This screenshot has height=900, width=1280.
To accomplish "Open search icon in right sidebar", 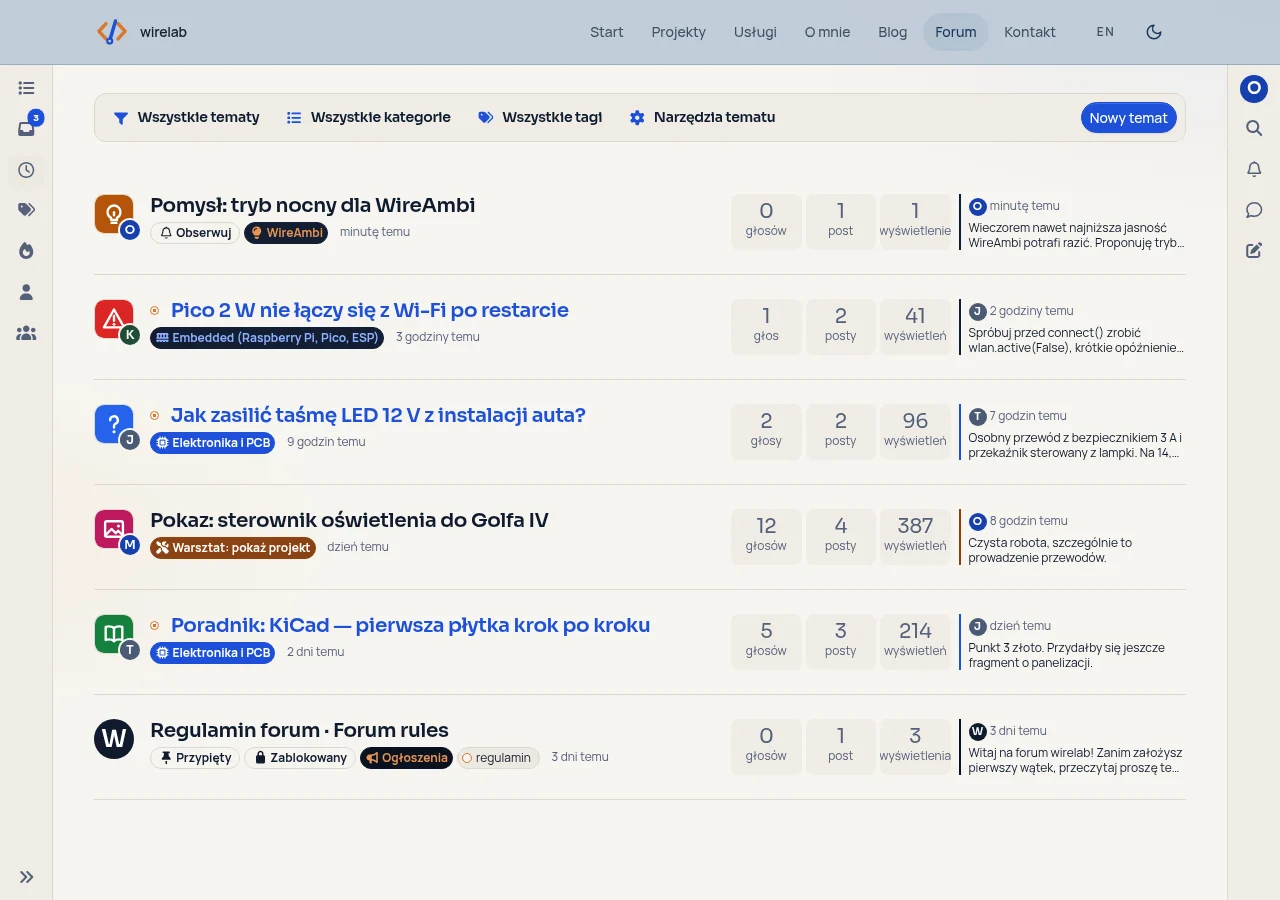I will click(x=1254, y=128).
